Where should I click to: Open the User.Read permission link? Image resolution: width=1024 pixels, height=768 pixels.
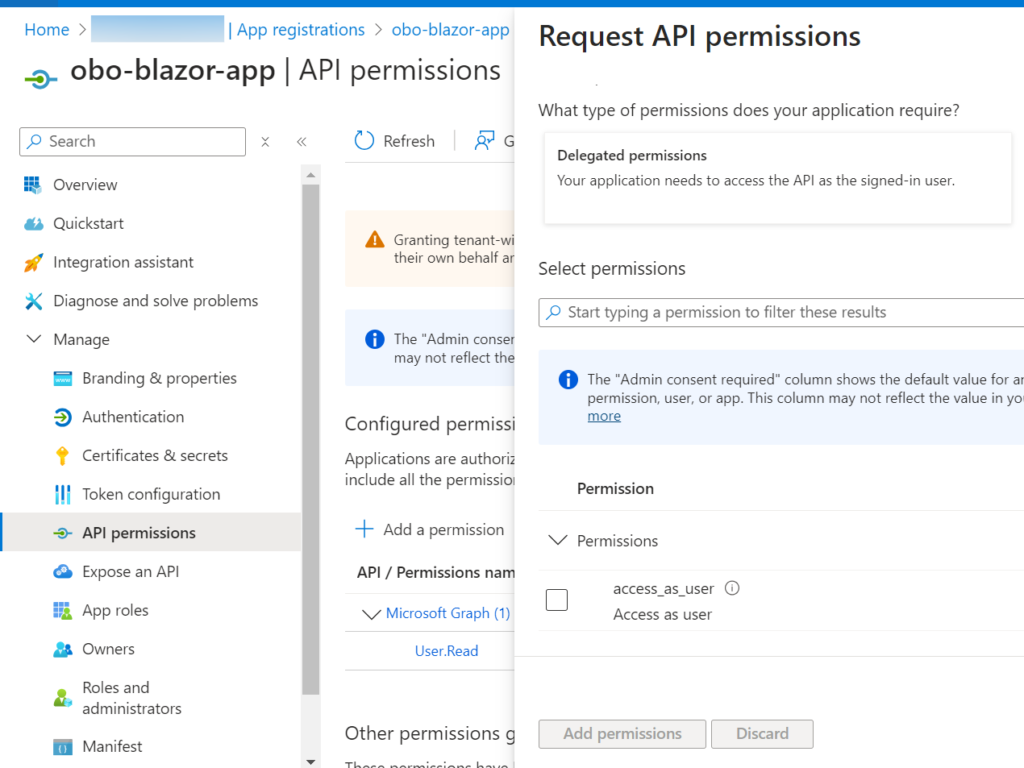[x=447, y=651]
